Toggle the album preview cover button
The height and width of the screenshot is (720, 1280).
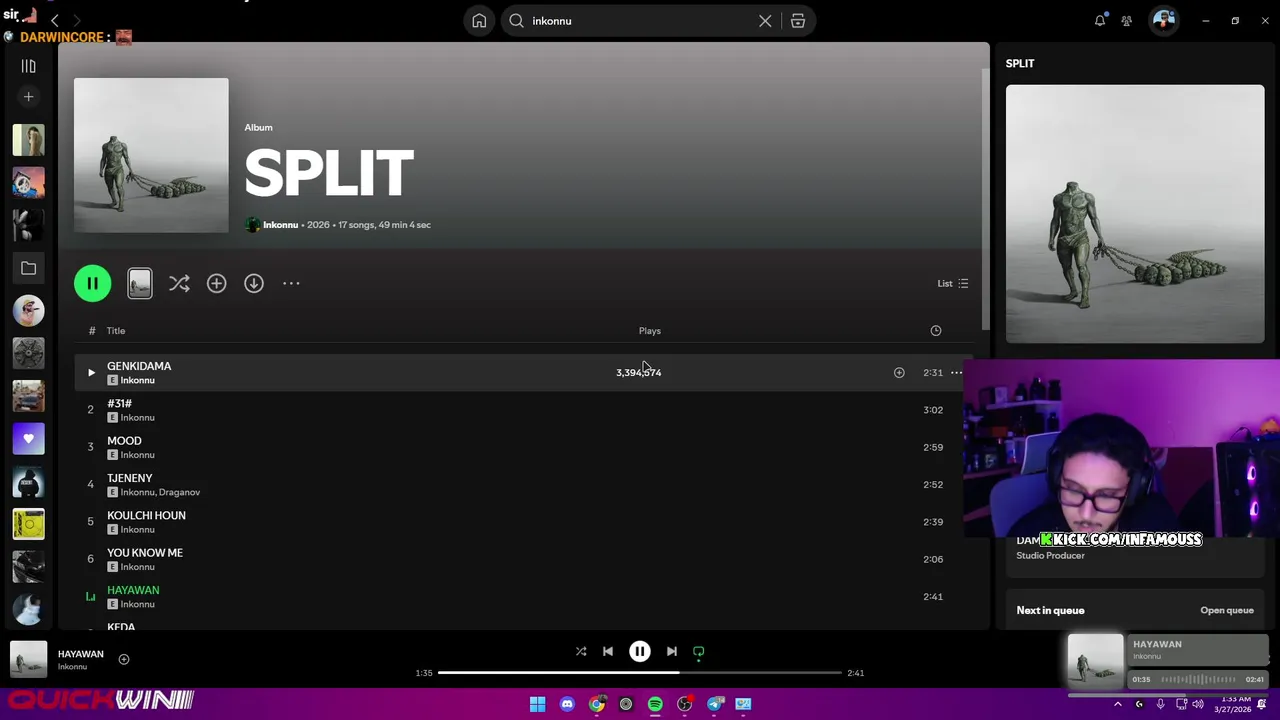[x=140, y=283]
